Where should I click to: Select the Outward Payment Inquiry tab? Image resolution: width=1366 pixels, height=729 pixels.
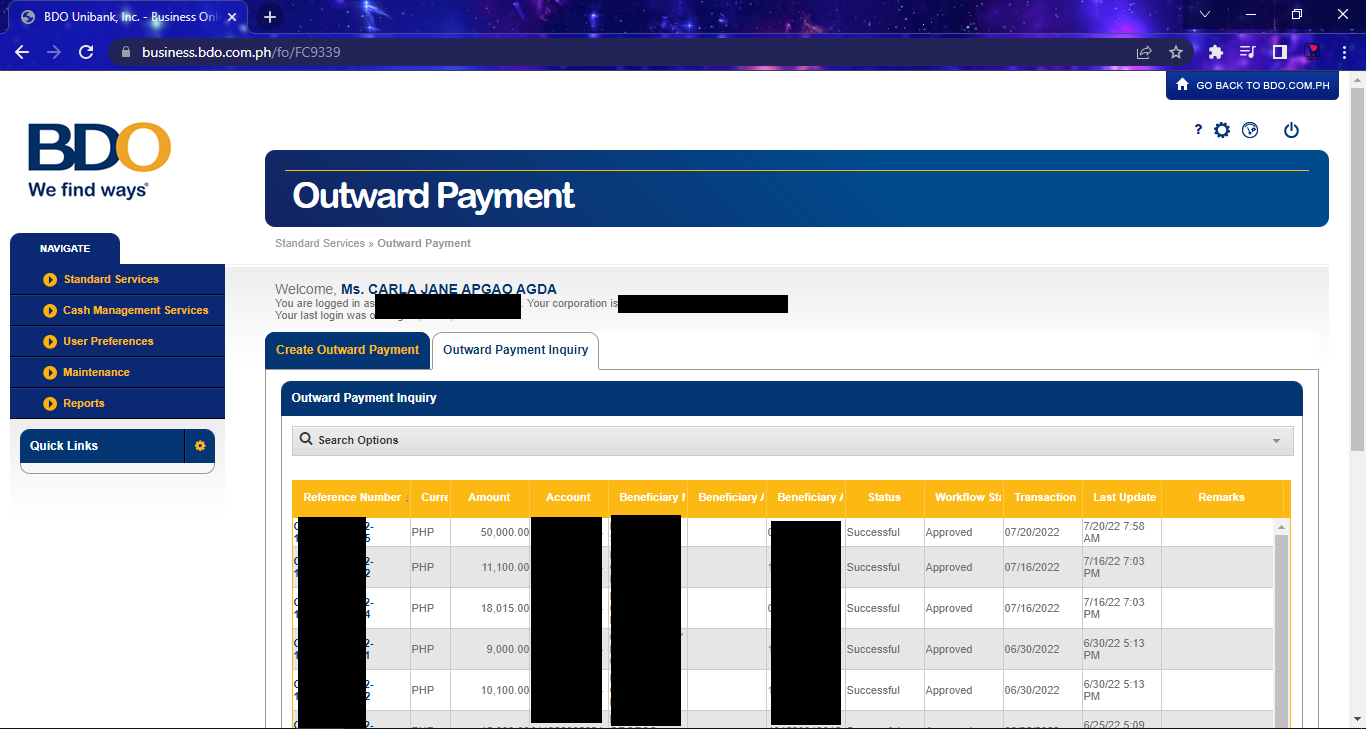click(515, 350)
